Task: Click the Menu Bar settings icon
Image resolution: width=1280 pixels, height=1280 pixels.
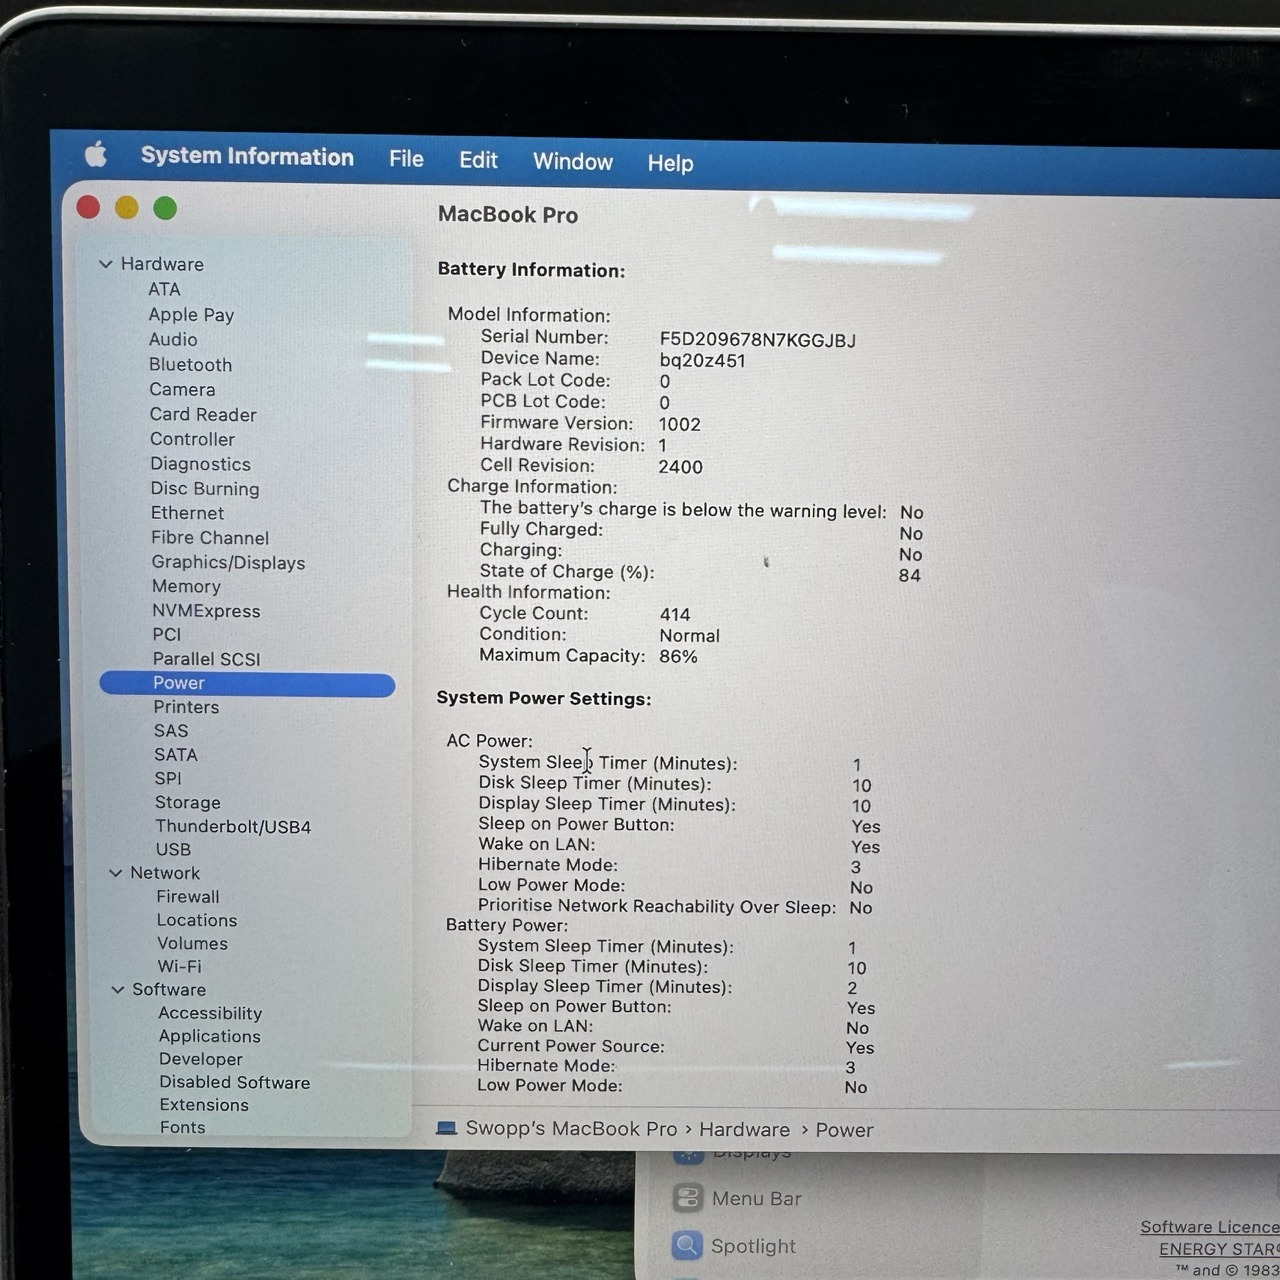Action: coord(688,1197)
